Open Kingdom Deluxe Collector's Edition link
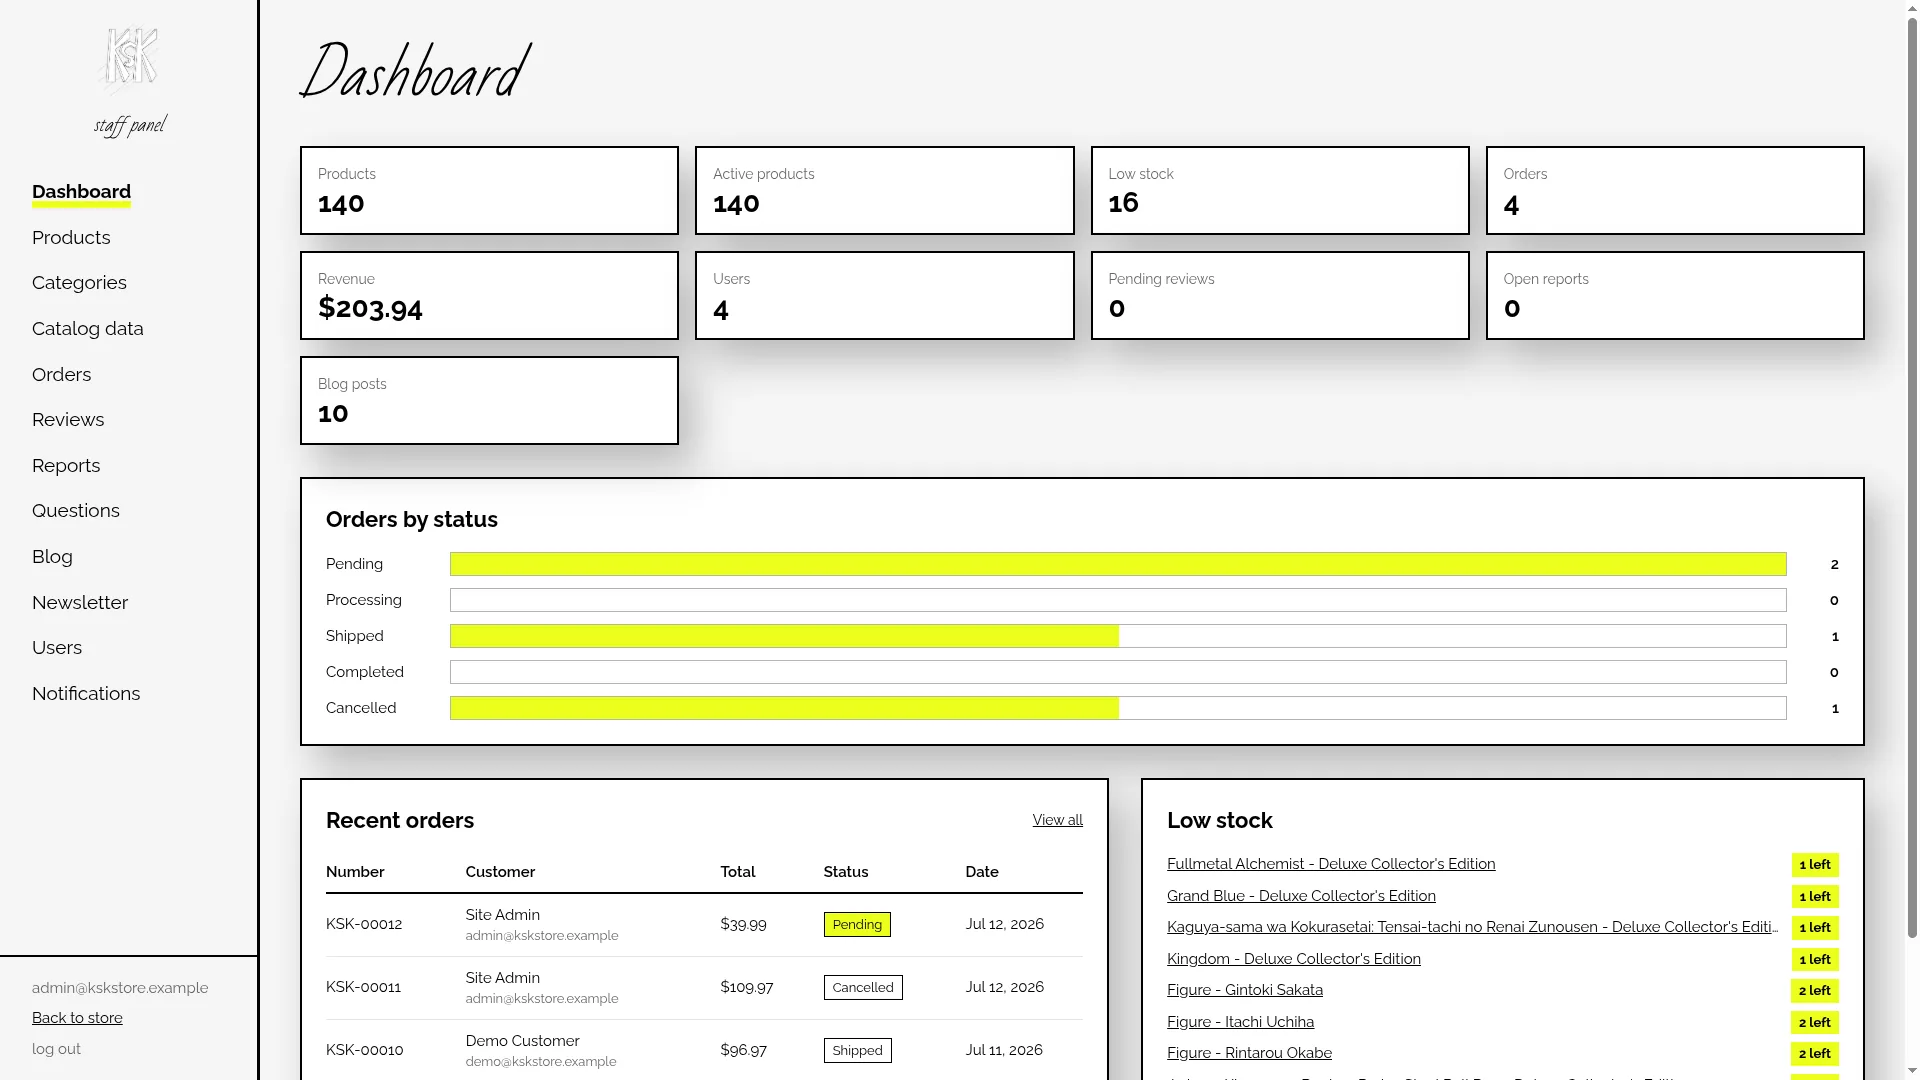Screen dimensions: 1920x1080 [x=1294, y=959]
